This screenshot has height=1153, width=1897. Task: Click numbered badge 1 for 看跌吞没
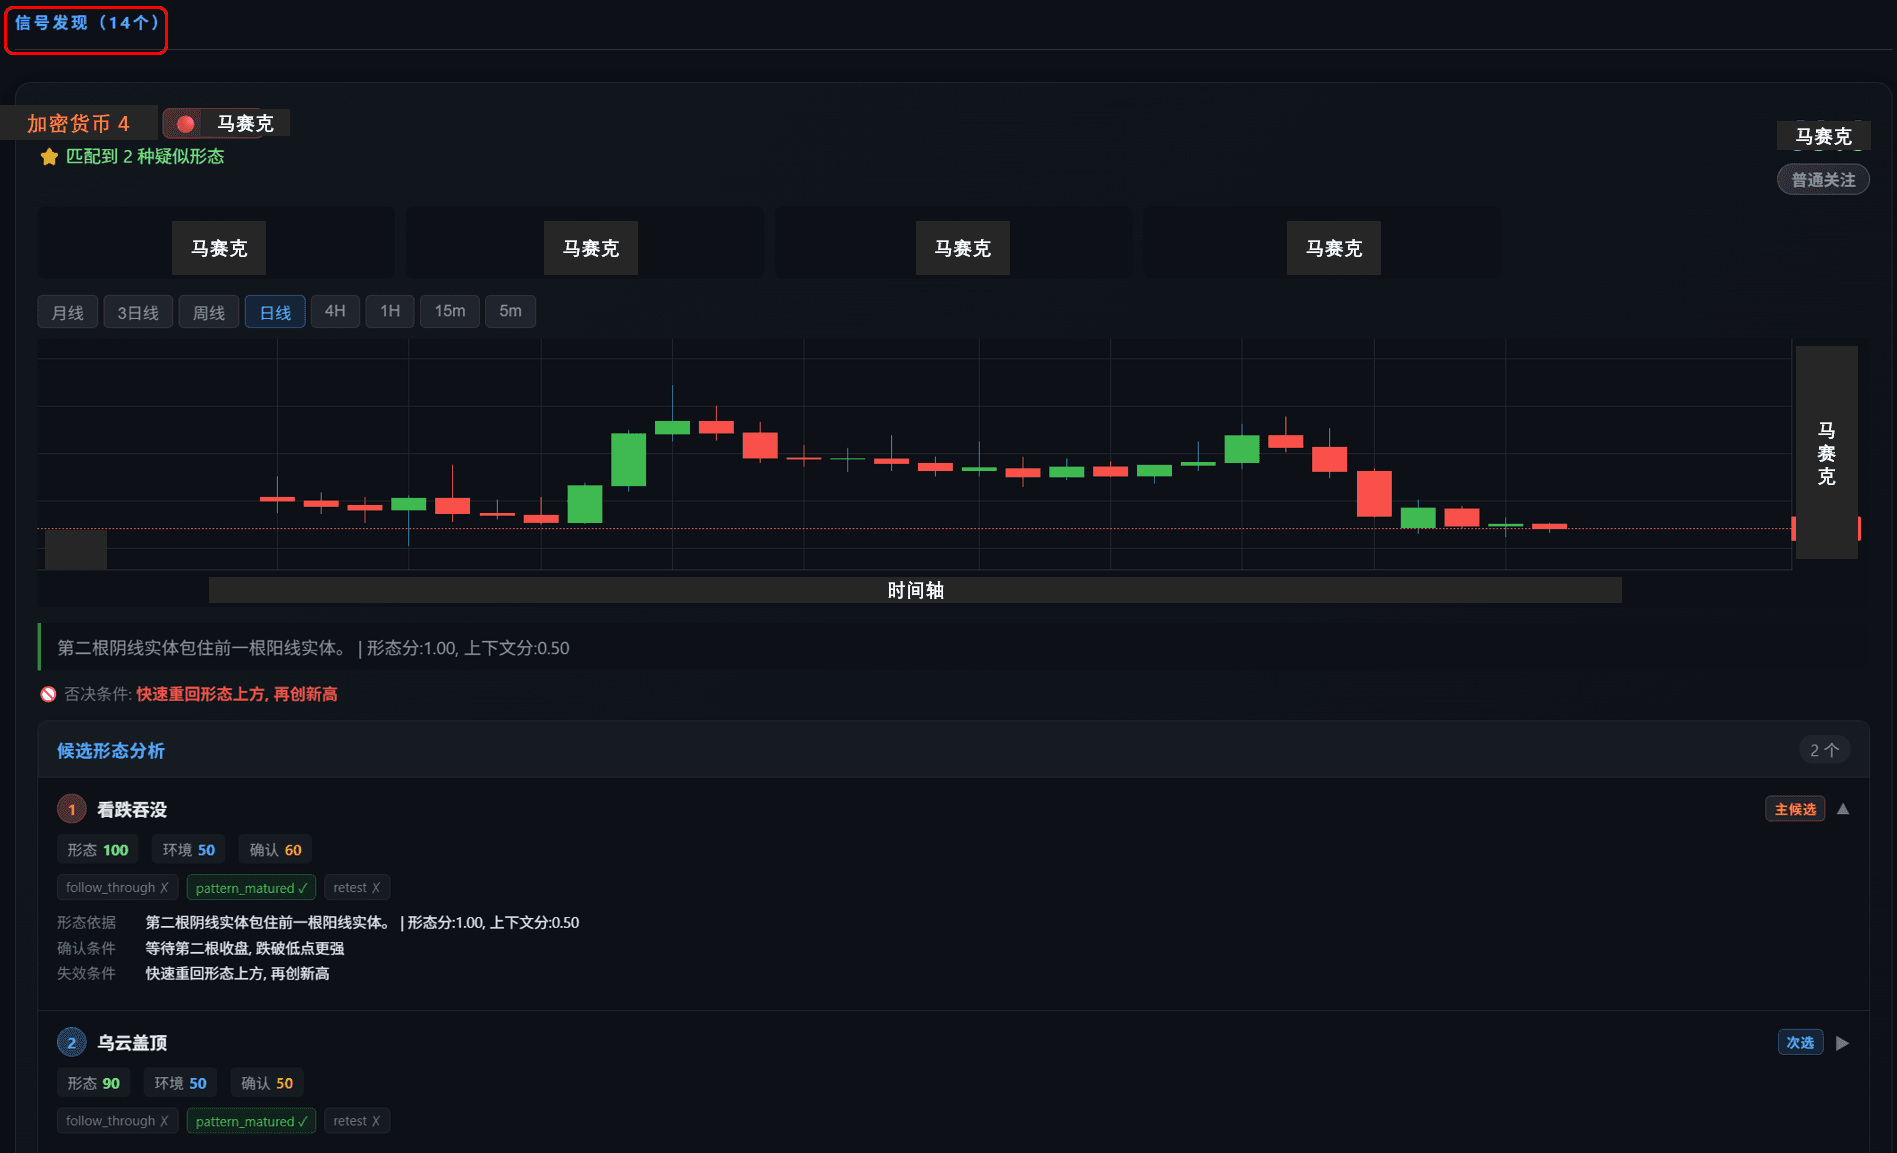coord(71,809)
